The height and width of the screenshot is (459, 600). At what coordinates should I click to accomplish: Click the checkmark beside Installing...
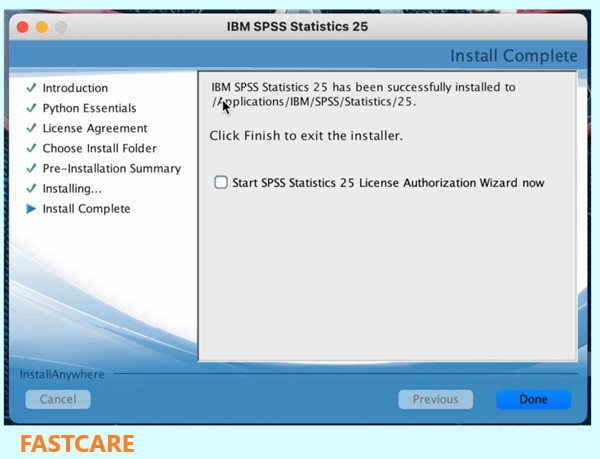[x=31, y=188]
